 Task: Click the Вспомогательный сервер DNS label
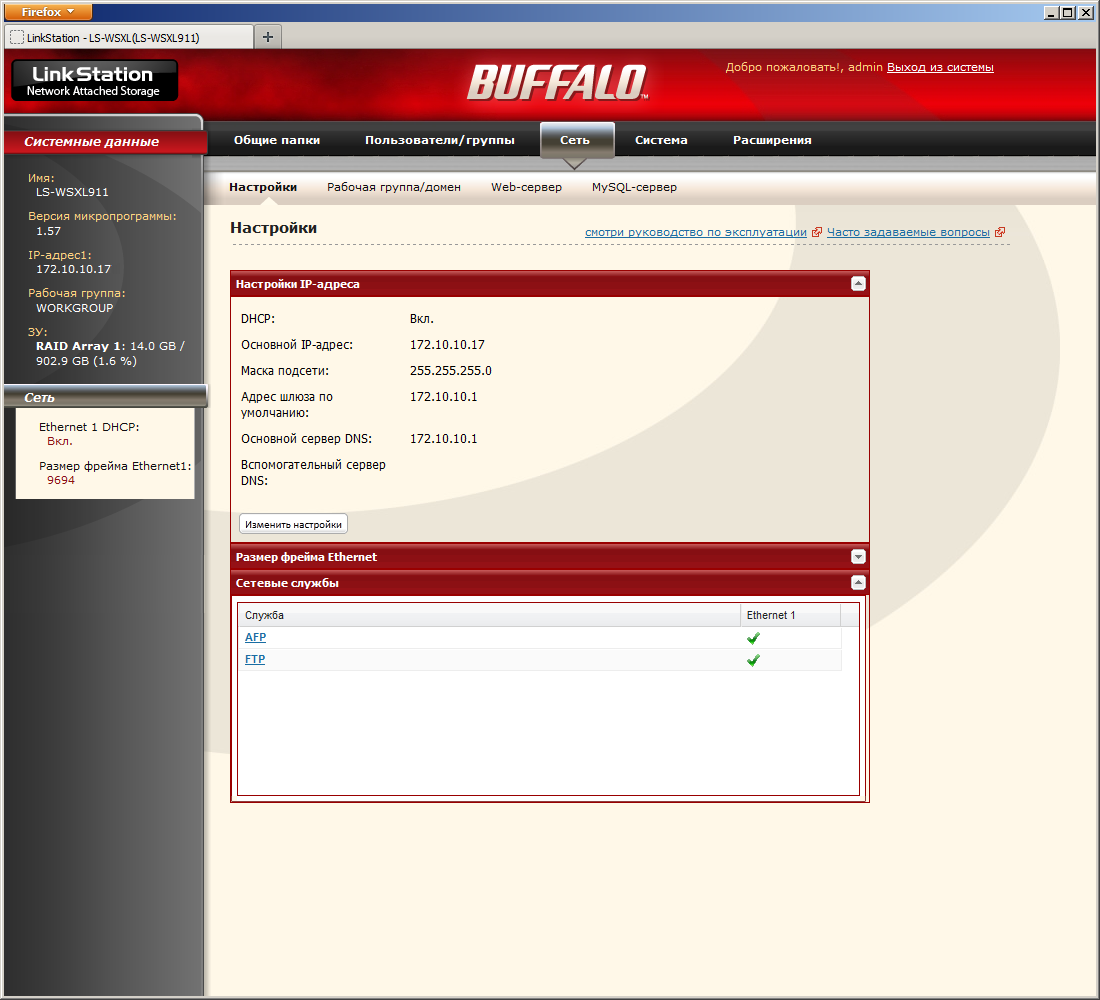pos(313,472)
